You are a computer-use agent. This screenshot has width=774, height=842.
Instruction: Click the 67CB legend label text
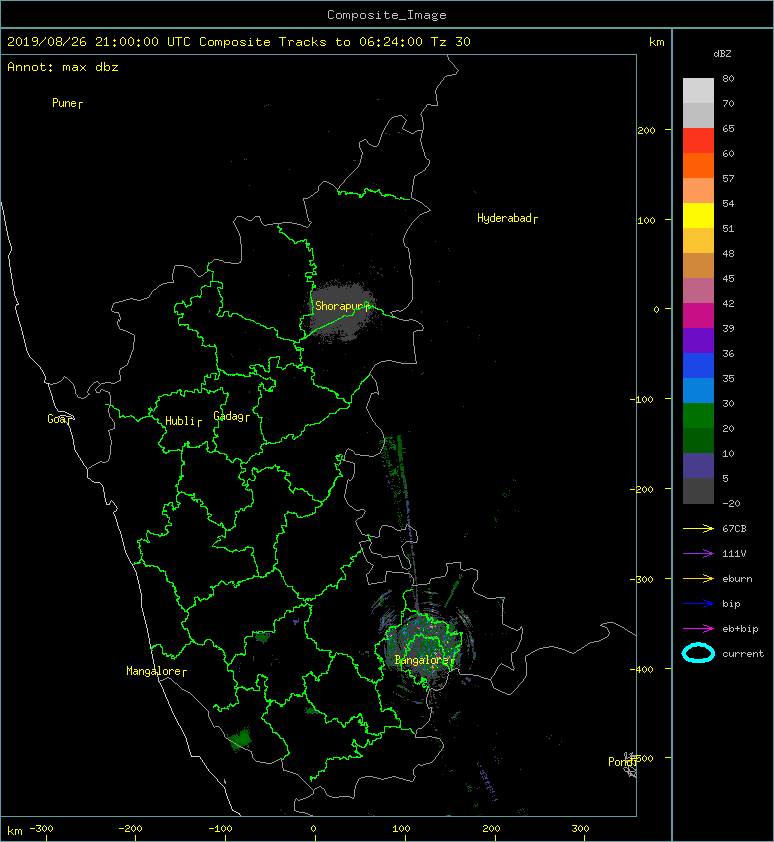[x=734, y=528]
